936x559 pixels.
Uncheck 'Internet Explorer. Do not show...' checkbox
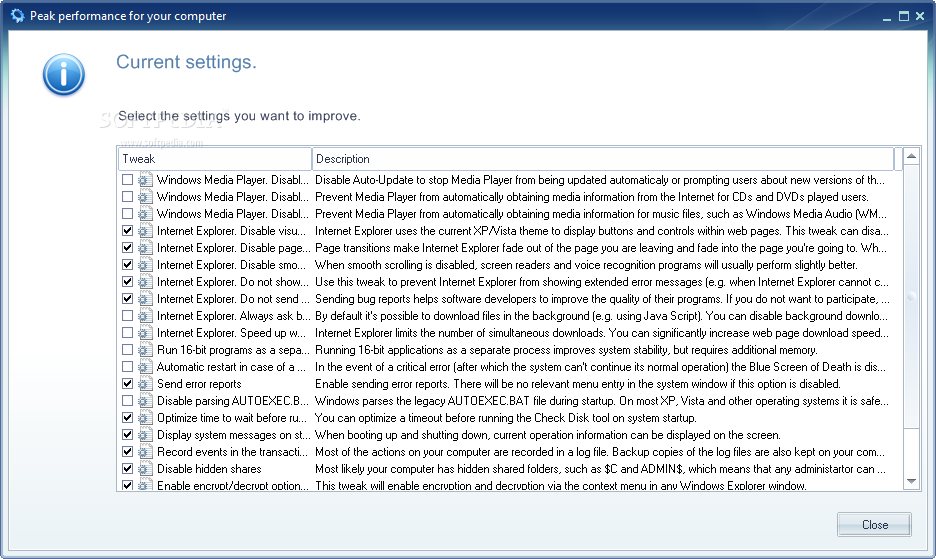point(127,281)
